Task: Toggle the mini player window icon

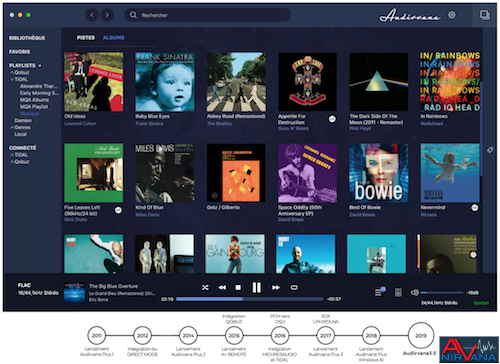Action: pos(485,15)
